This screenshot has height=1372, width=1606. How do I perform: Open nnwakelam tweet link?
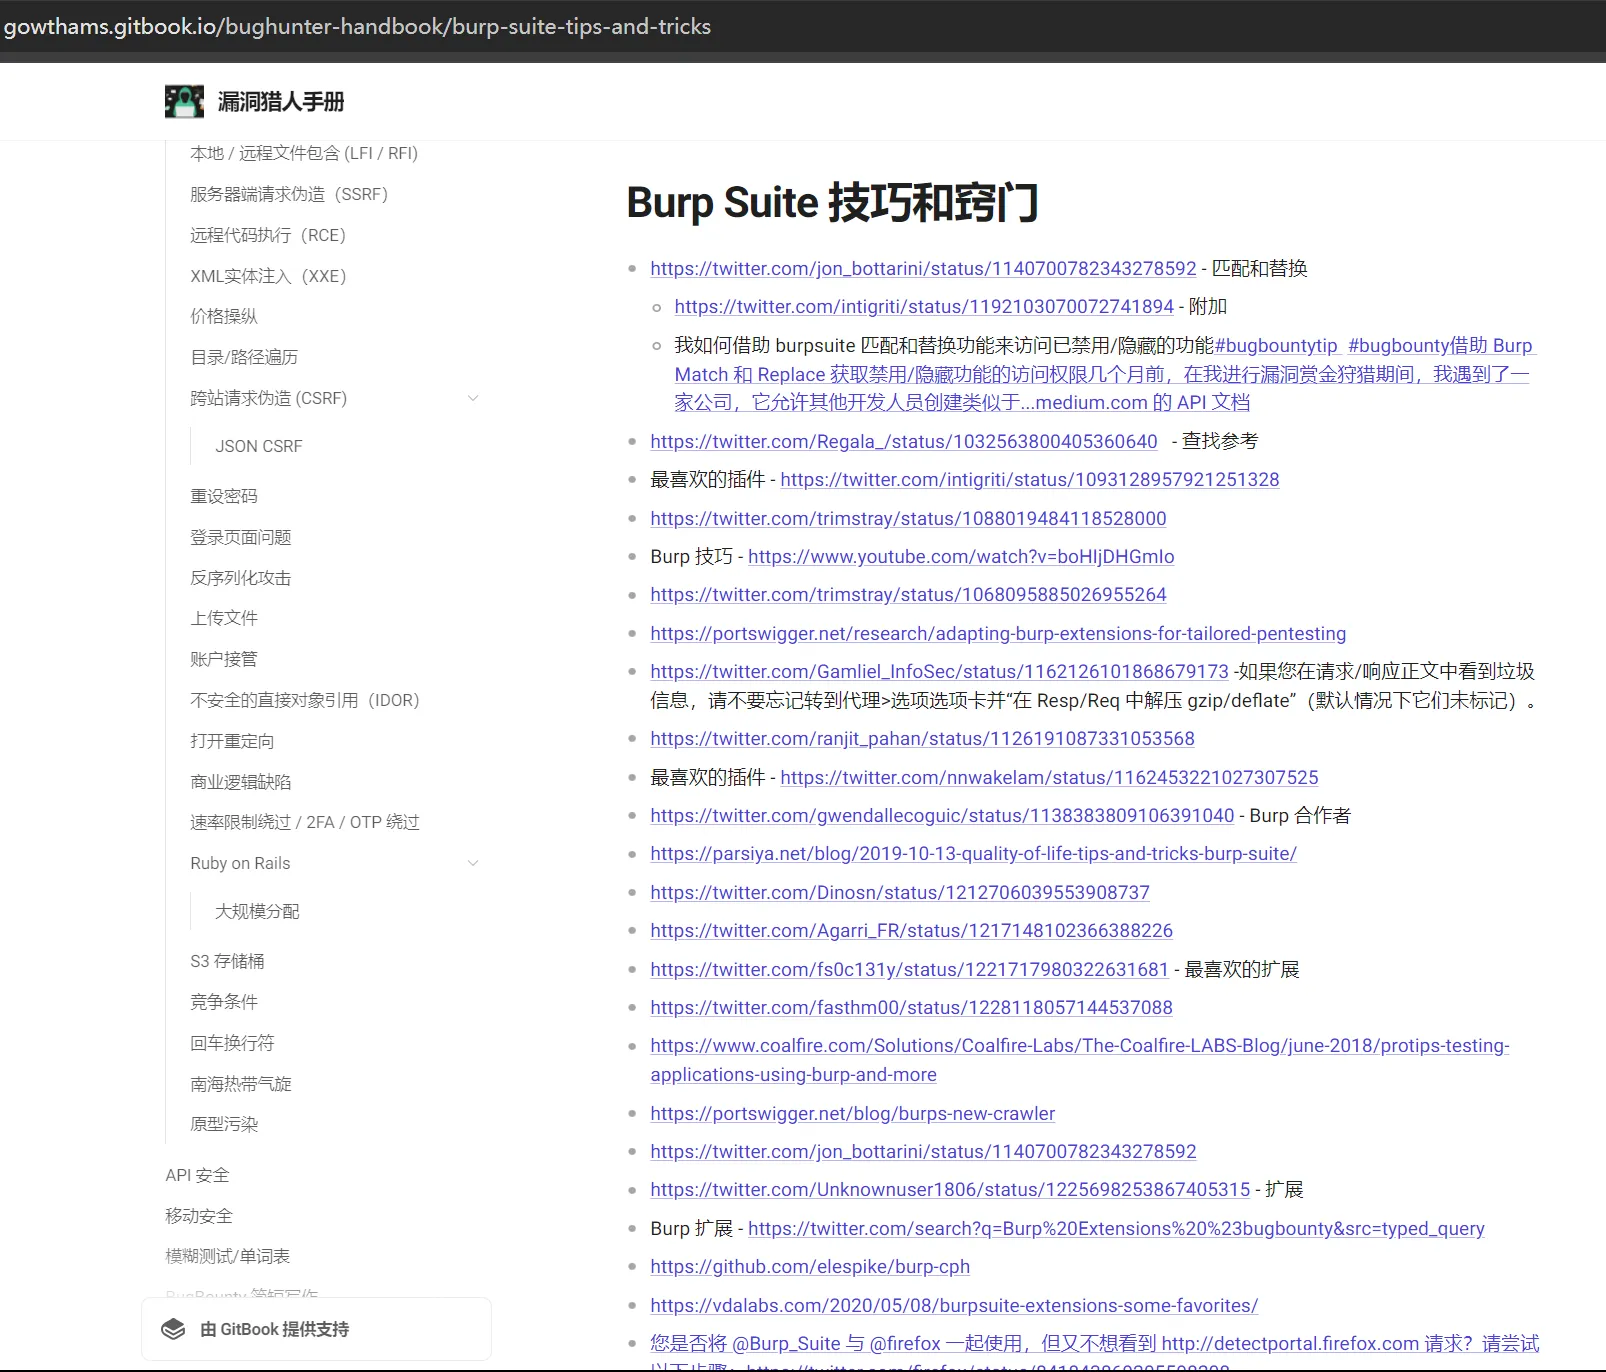click(x=1049, y=777)
